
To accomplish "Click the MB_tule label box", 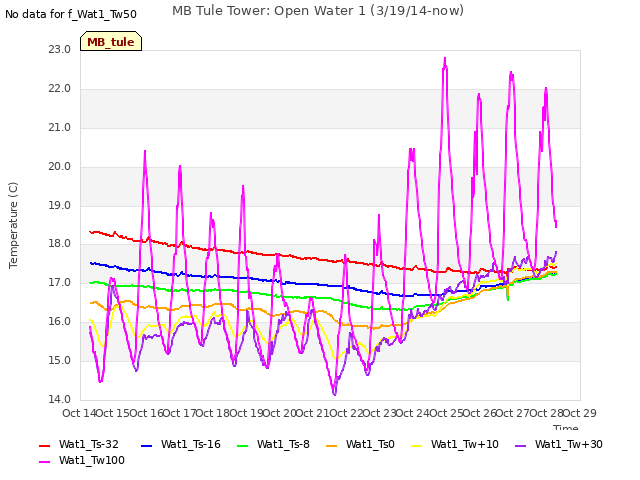I will (111, 41).
